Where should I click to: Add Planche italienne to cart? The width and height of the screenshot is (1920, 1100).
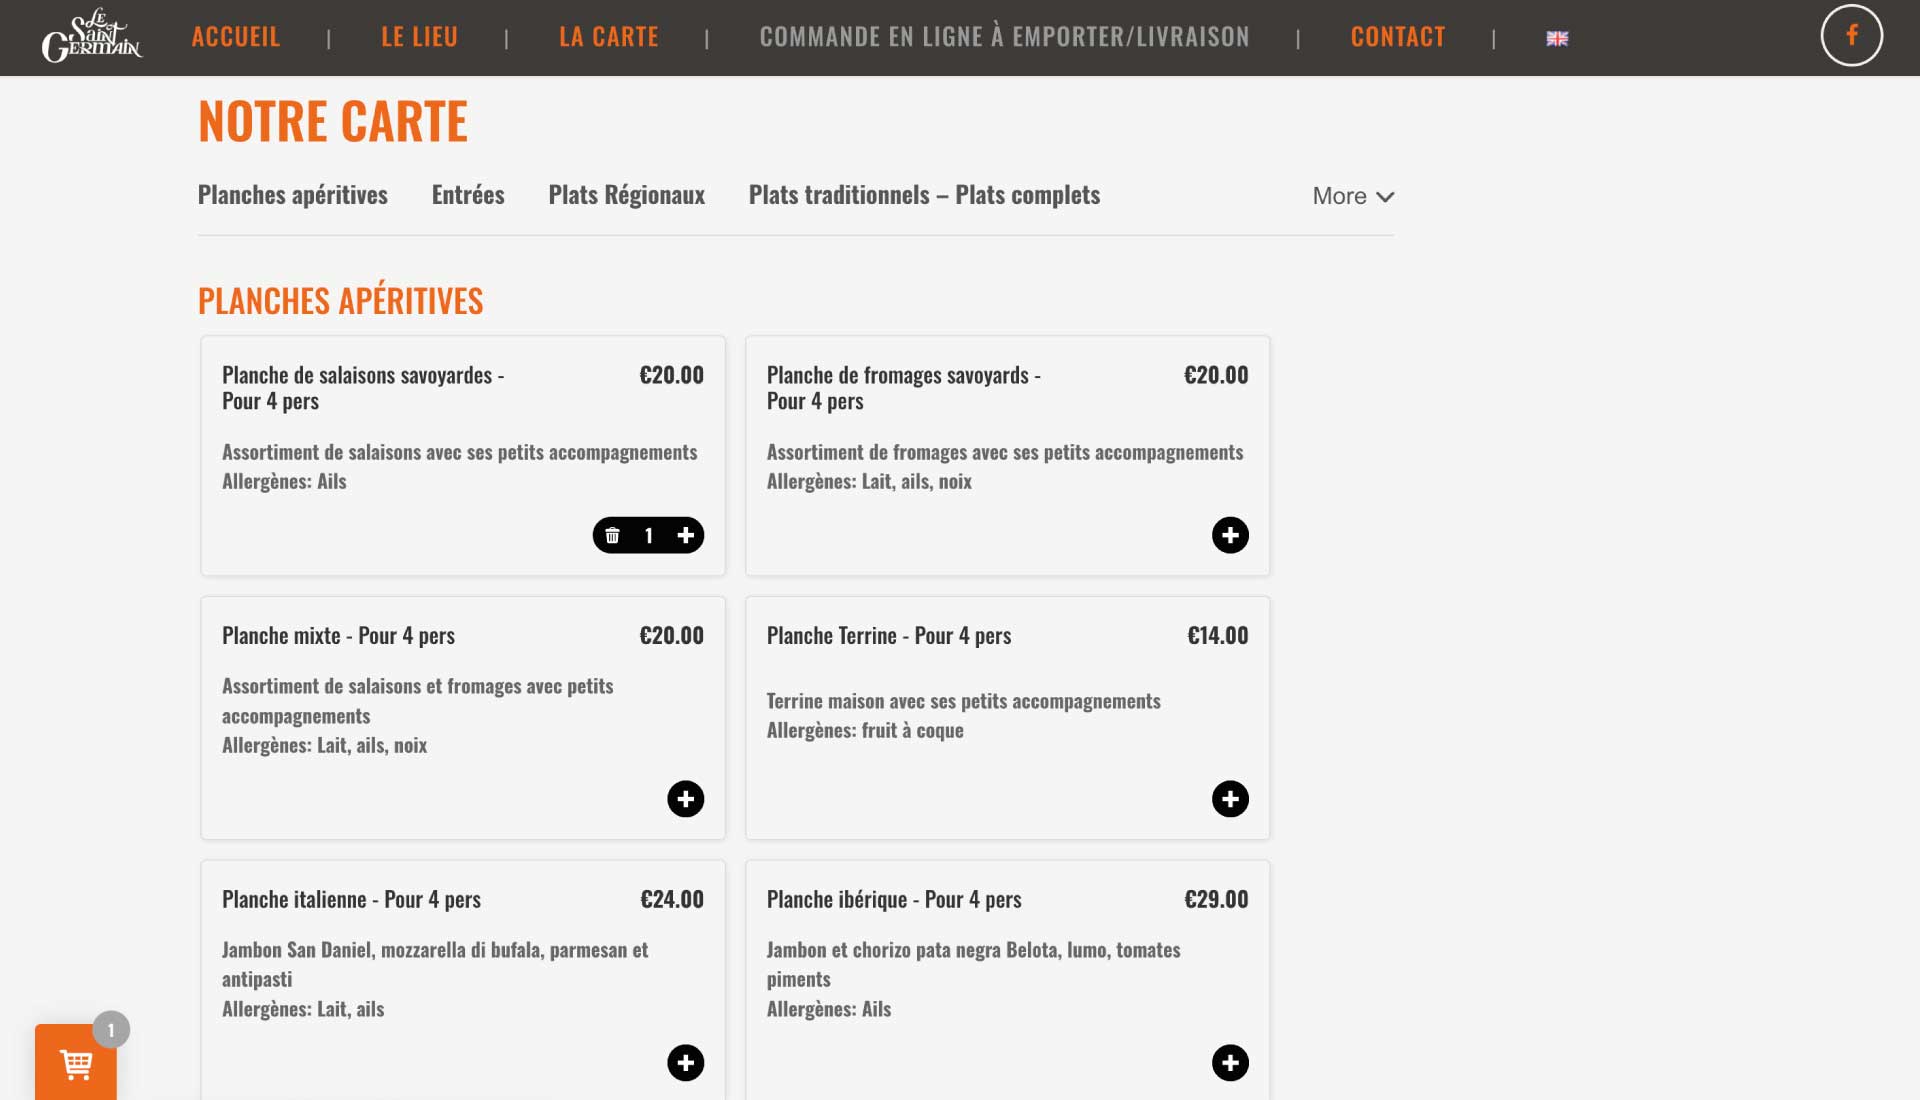point(686,1063)
